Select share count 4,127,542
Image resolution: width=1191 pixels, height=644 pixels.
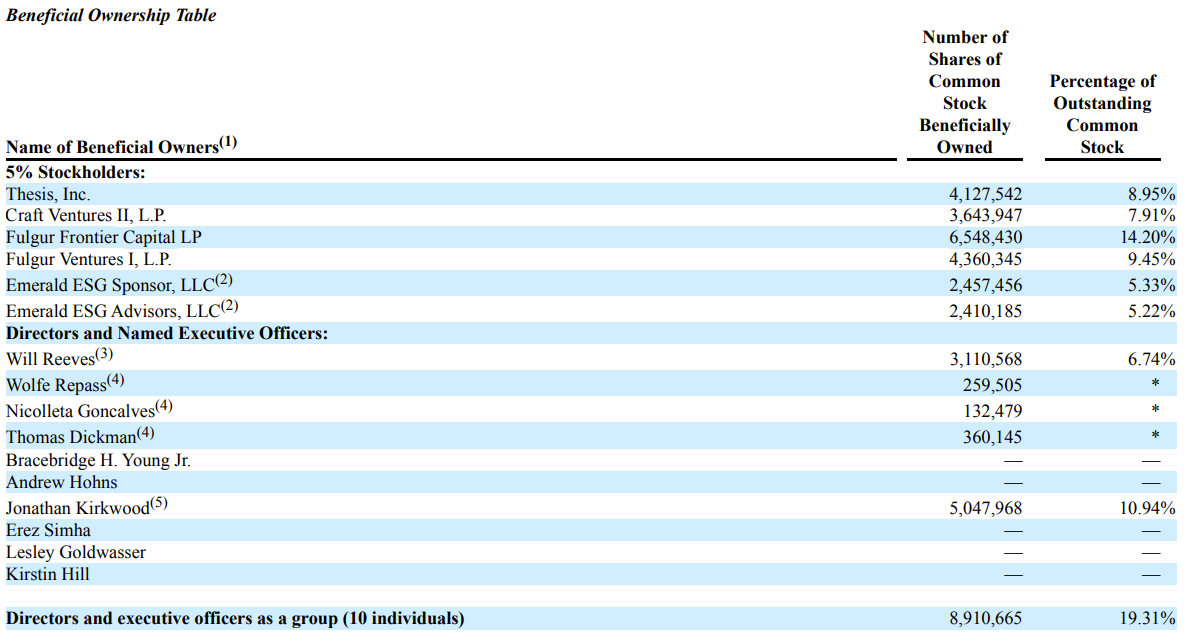pos(985,194)
